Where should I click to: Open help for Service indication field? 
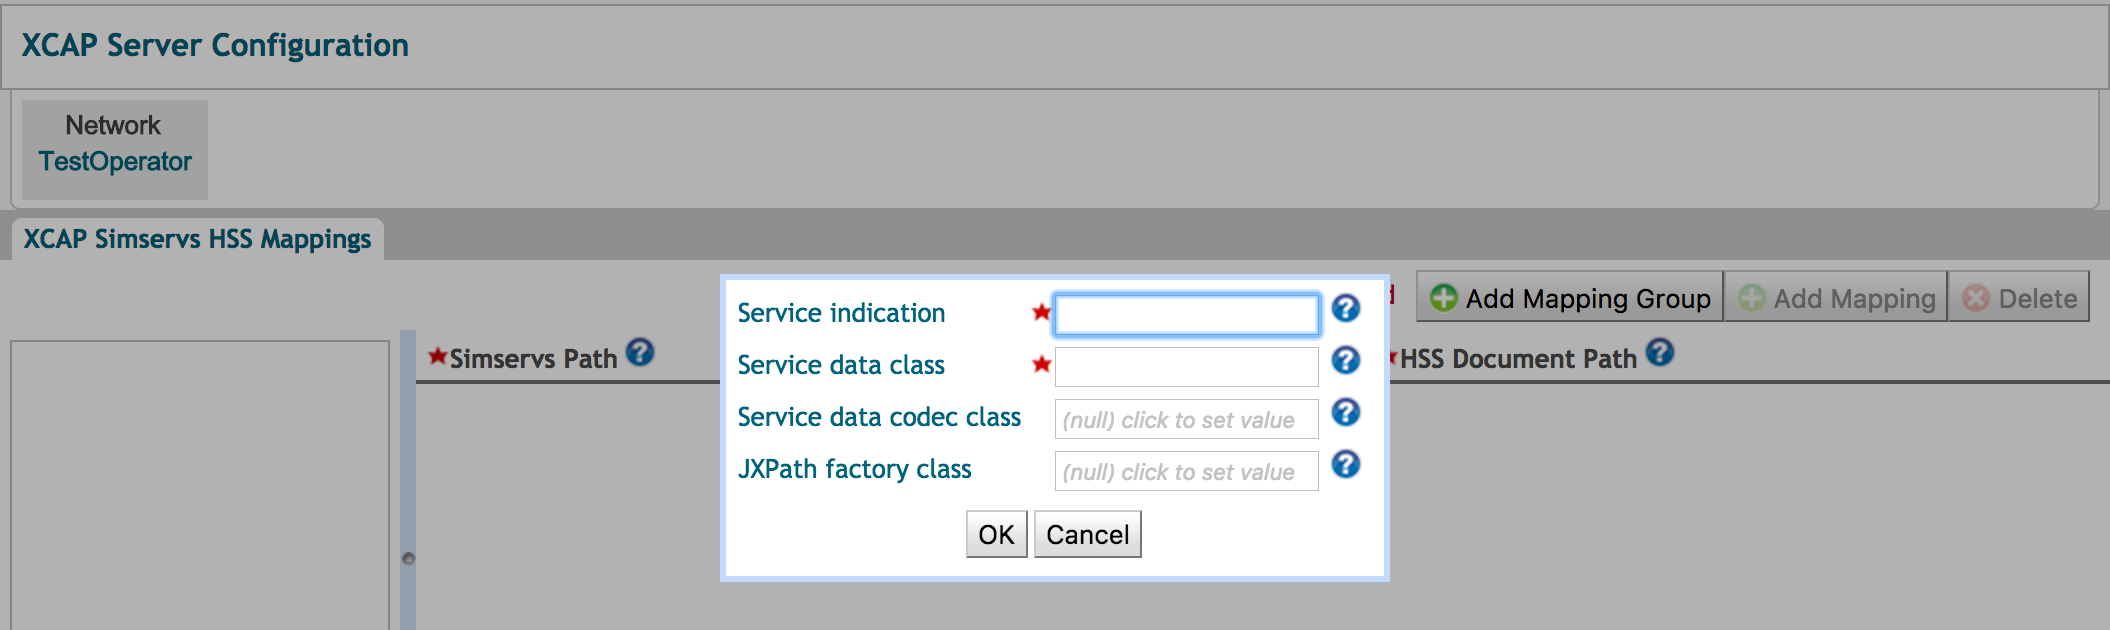pyautogui.click(x=1346, y=308)
